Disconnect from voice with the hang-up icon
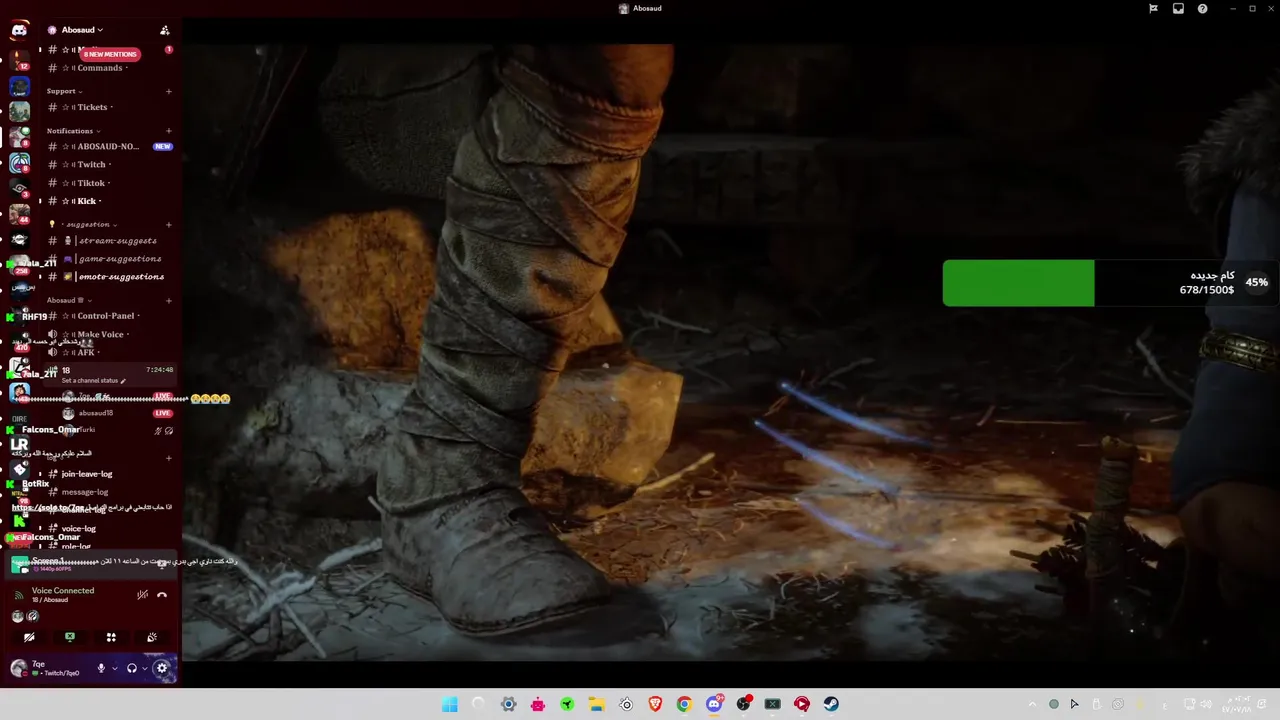Image resolution: width=1280 pixels, height=720 pixels. pyautogui.click(x=162, y=595)
